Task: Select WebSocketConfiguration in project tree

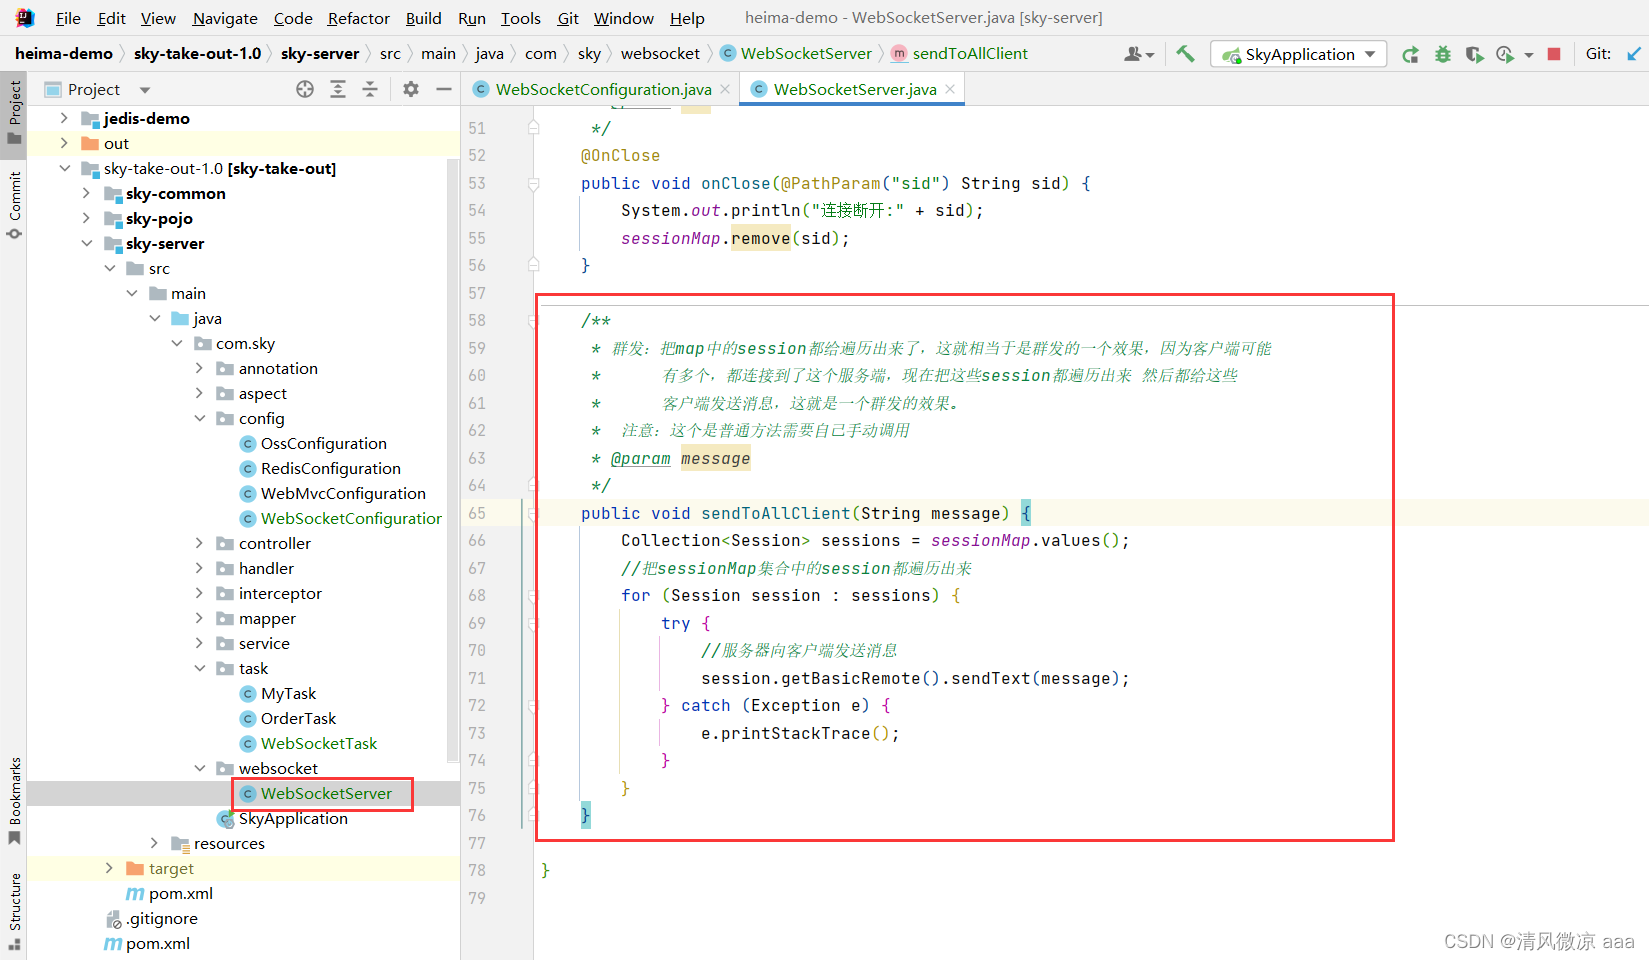Action: (350, 518)
